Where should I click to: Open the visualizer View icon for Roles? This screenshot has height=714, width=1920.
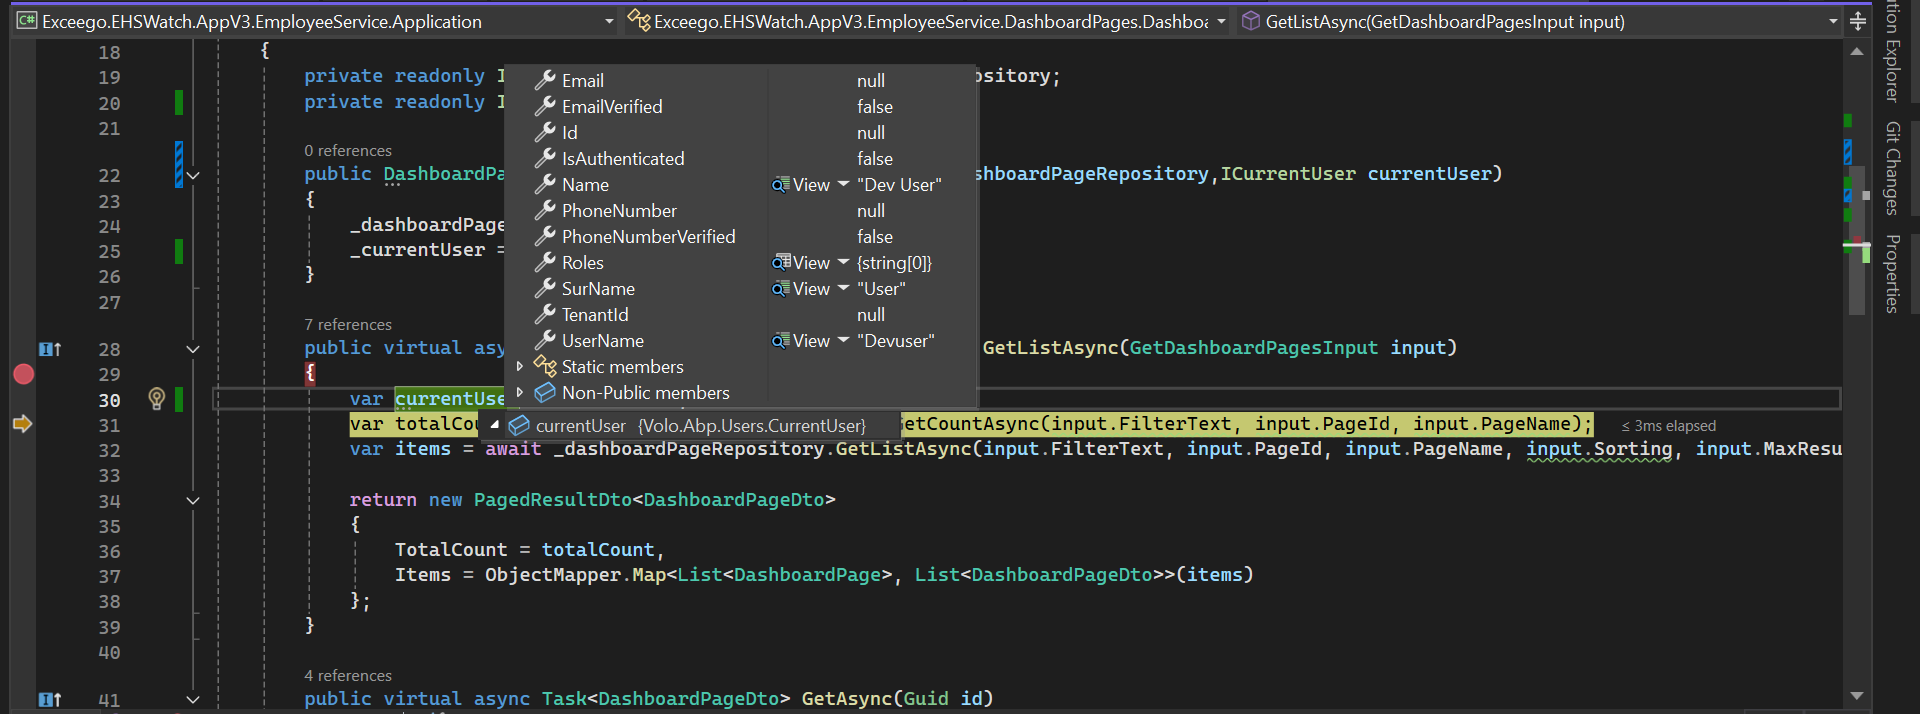(x=781, y=263)
